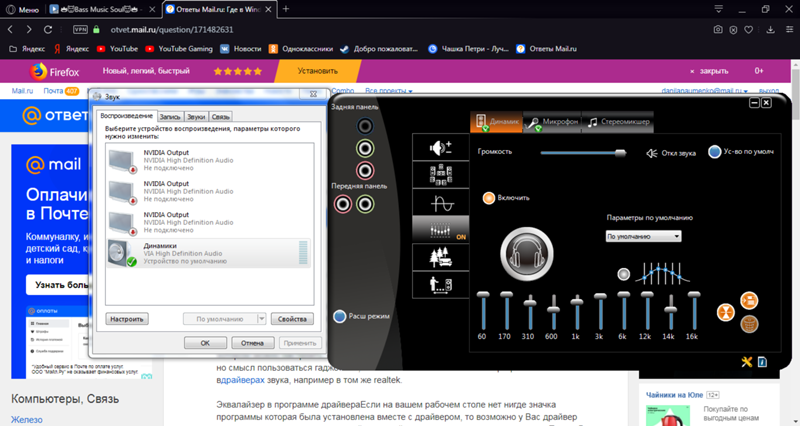Click the orange save preset icon
Viewport: 800px width, 426px height.
pyautogui.click(x=749, y=300)
